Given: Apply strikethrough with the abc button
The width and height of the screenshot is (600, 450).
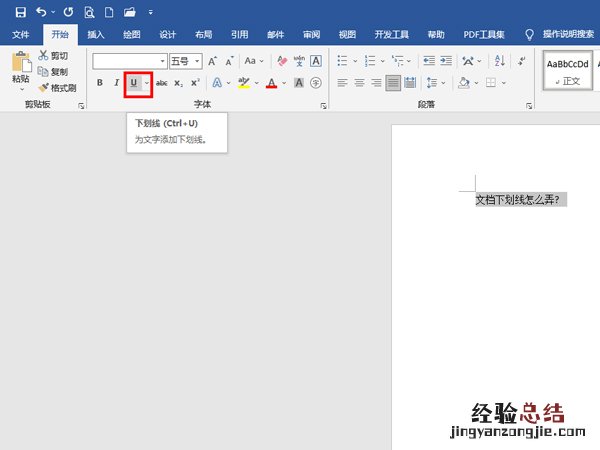Looking at the screenshot, I should [x=161, y=82].
